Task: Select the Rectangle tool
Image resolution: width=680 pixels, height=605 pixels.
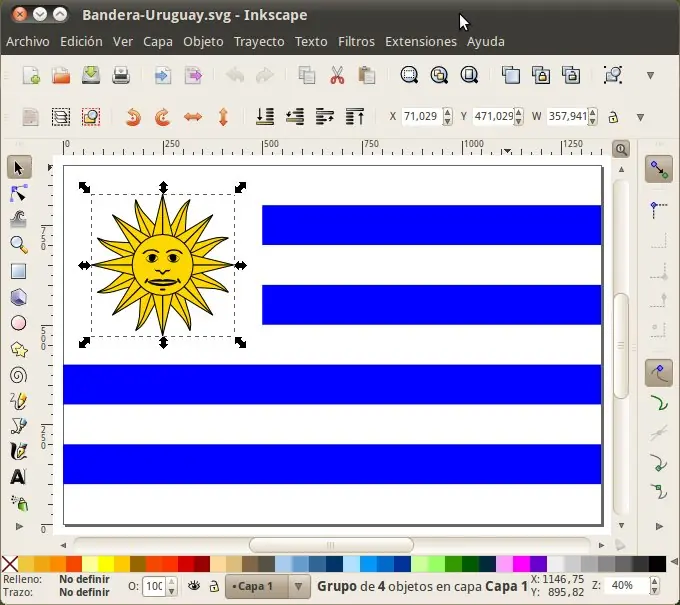Action: point(18,271)
